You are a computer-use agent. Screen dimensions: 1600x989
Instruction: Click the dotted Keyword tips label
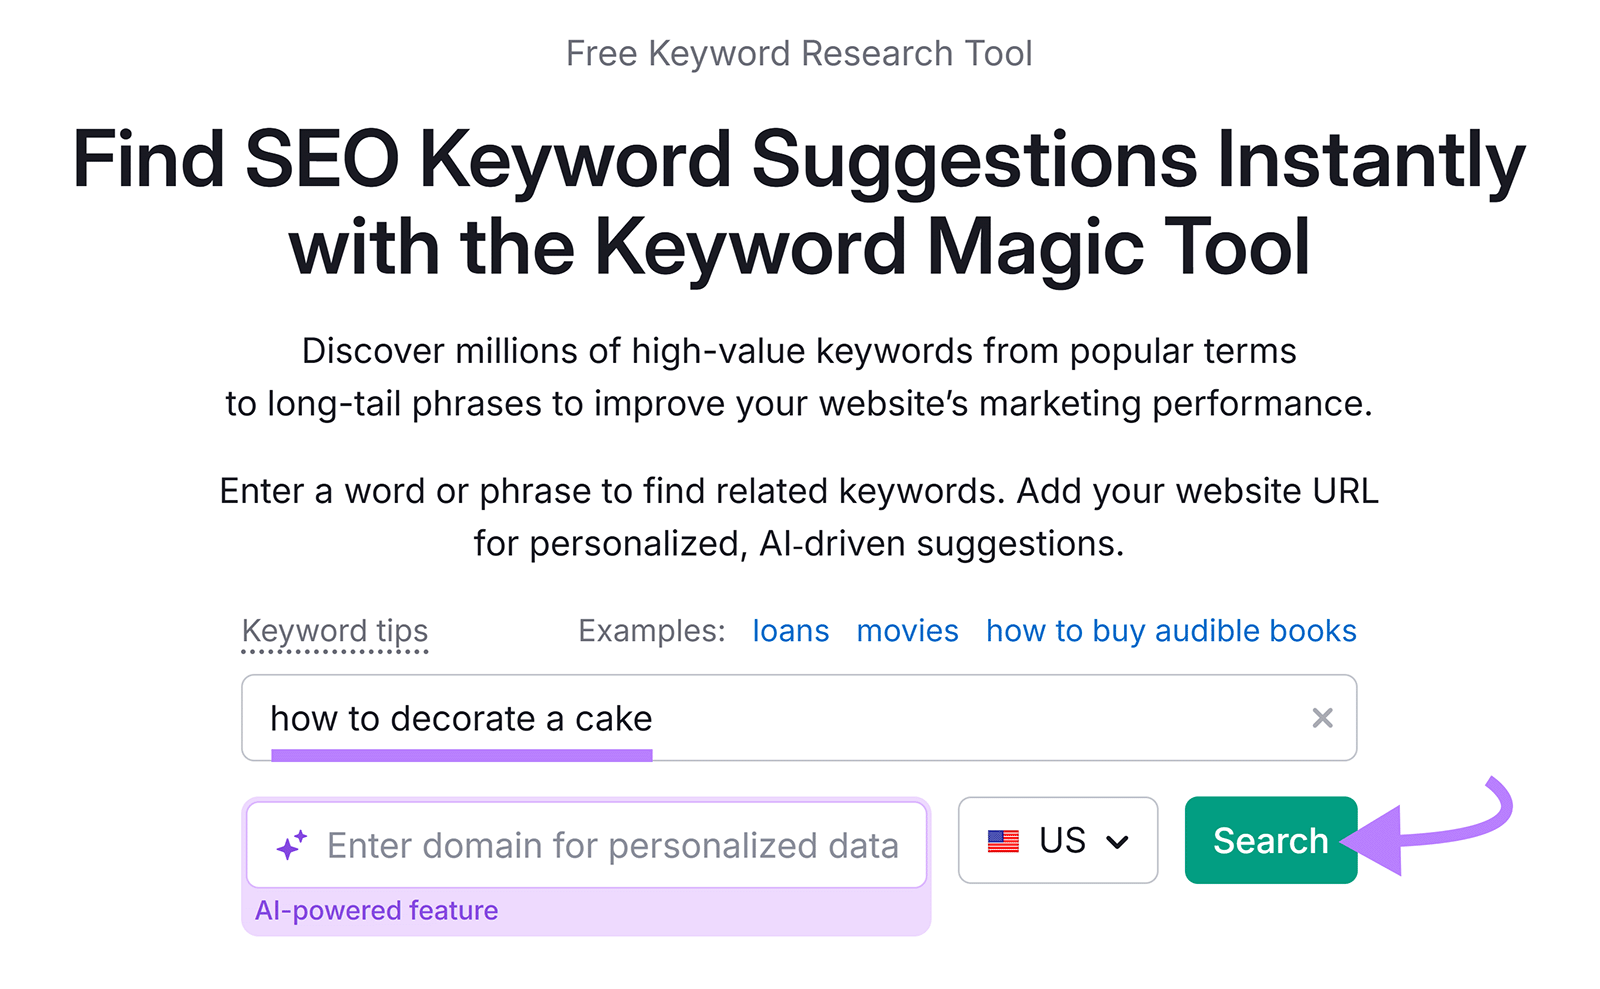tap(335, 630)
